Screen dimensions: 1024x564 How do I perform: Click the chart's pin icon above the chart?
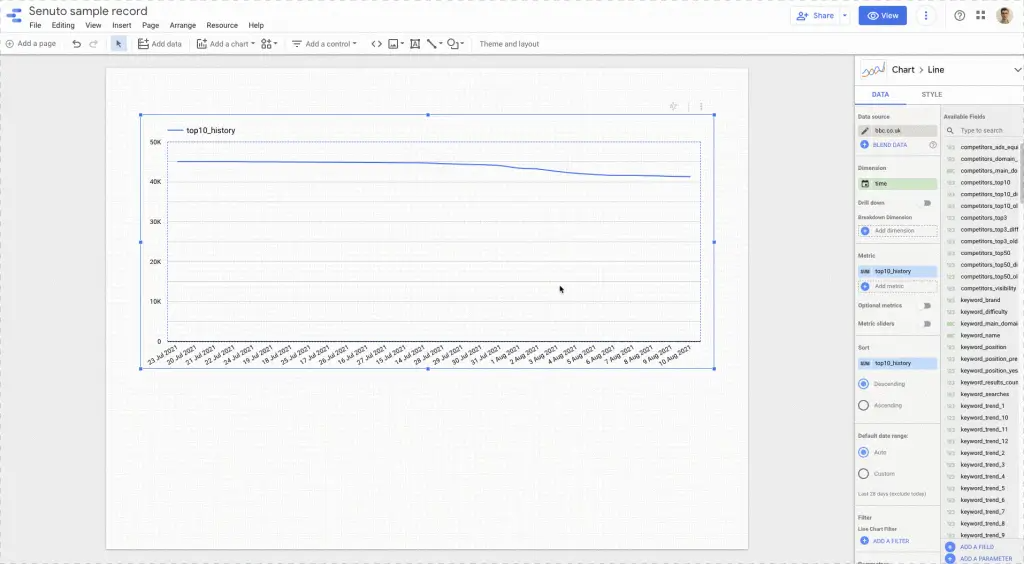coord(673,106)
